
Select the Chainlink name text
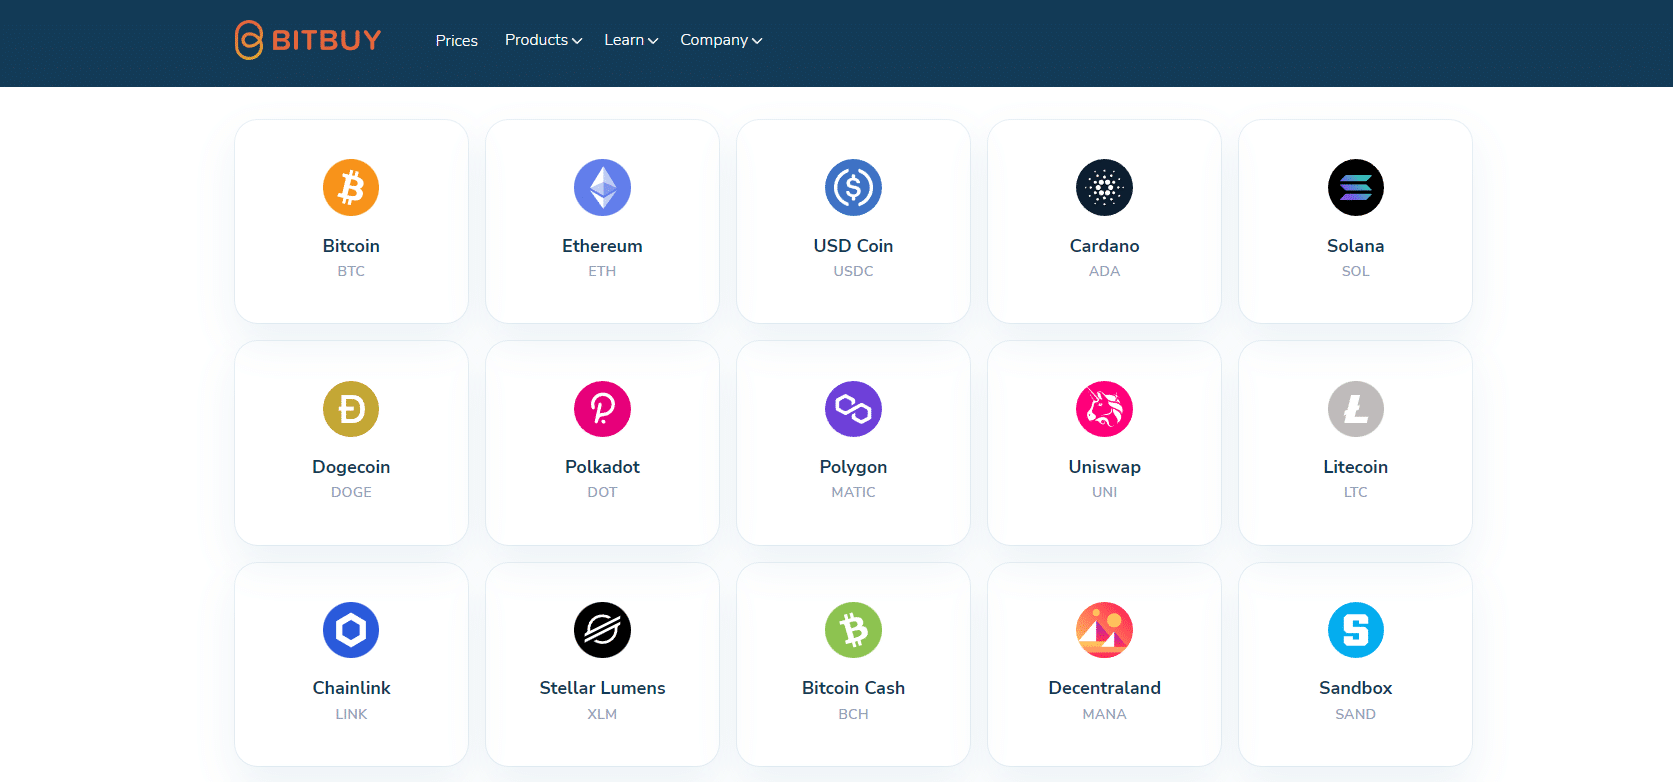[x=351, y=688]
